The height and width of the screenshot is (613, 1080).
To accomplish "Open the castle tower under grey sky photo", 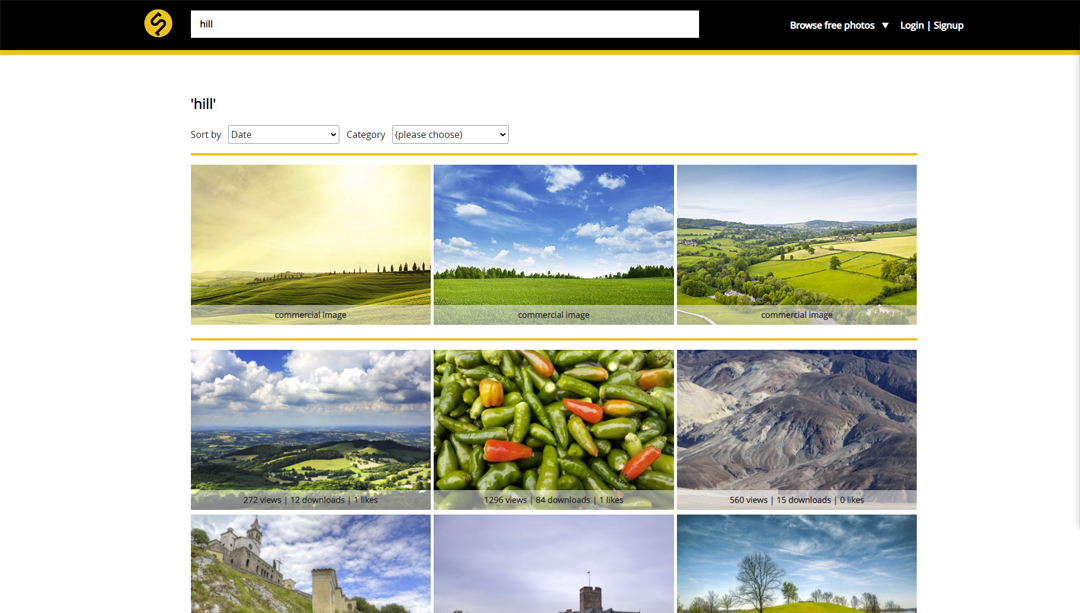I will pyautogui.click(x=554, y=564).
